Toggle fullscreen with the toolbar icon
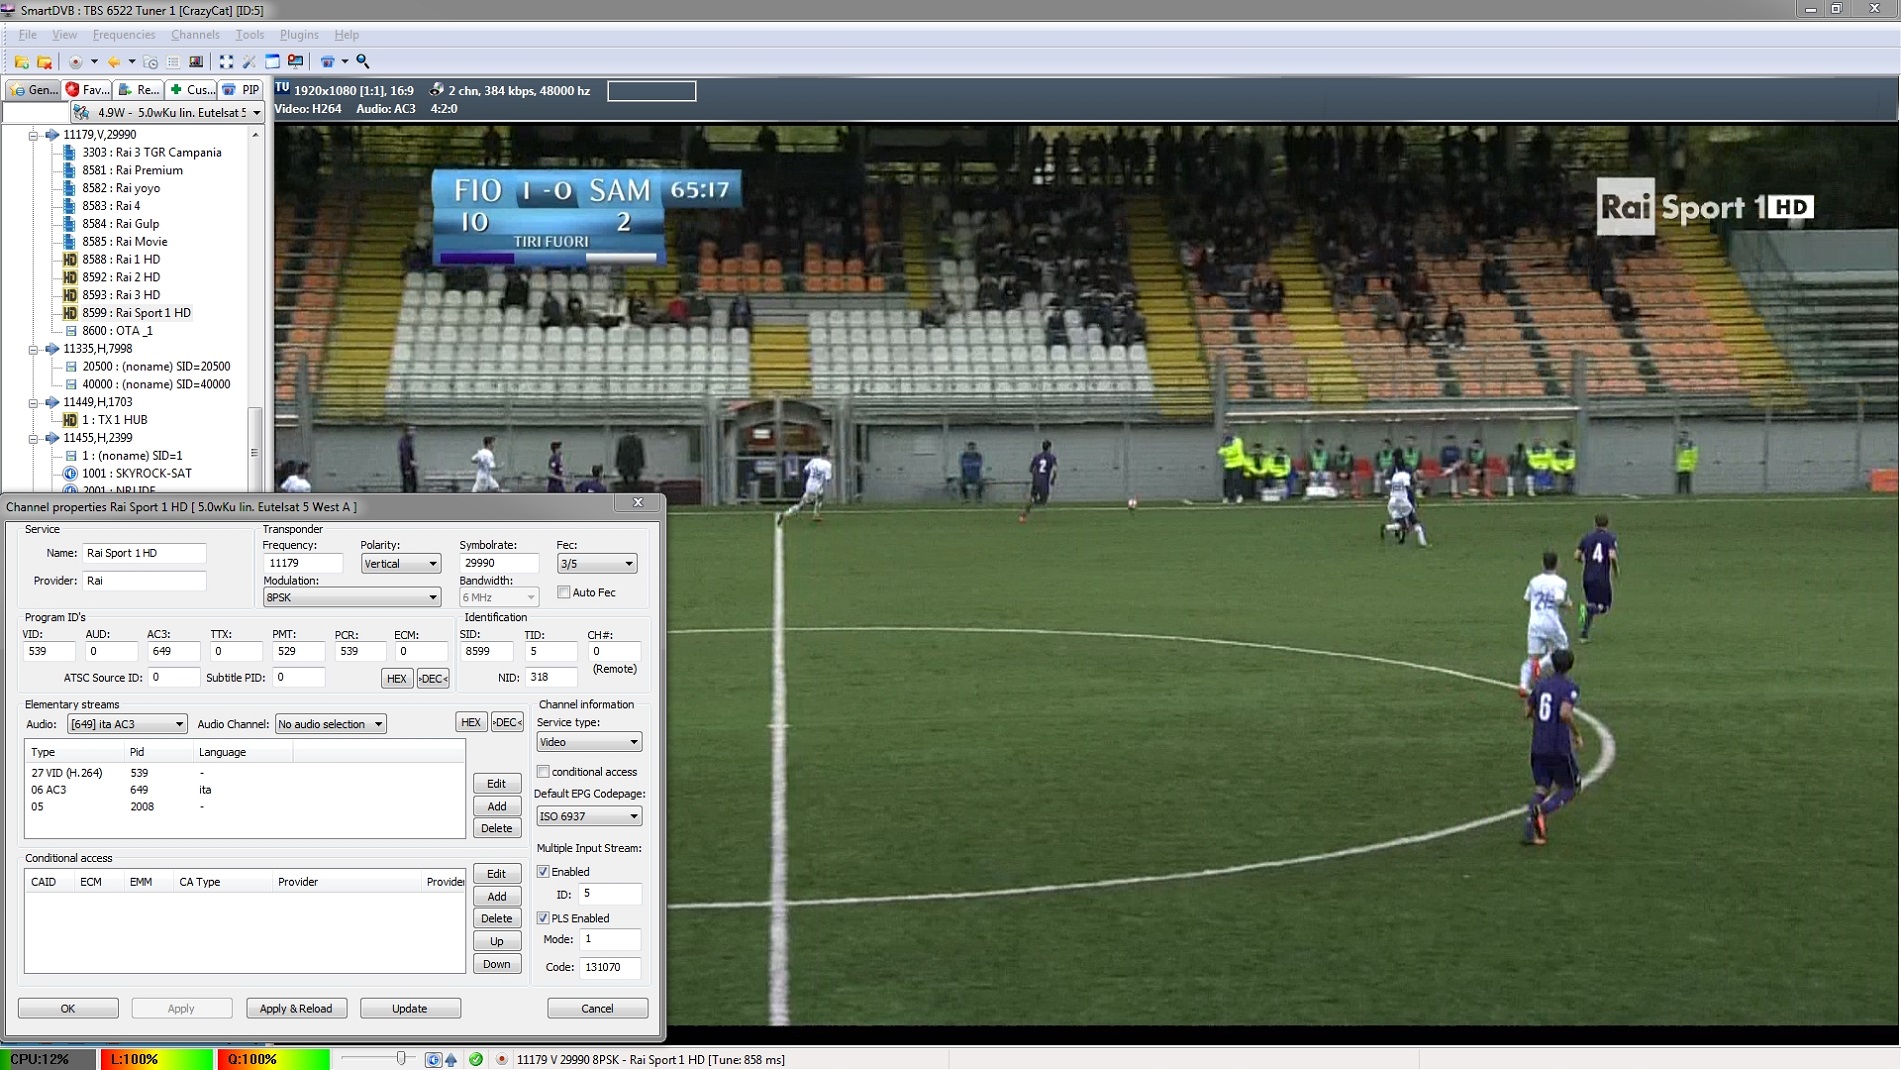This screenshot has height=1070, width=1901. point(226,62)
